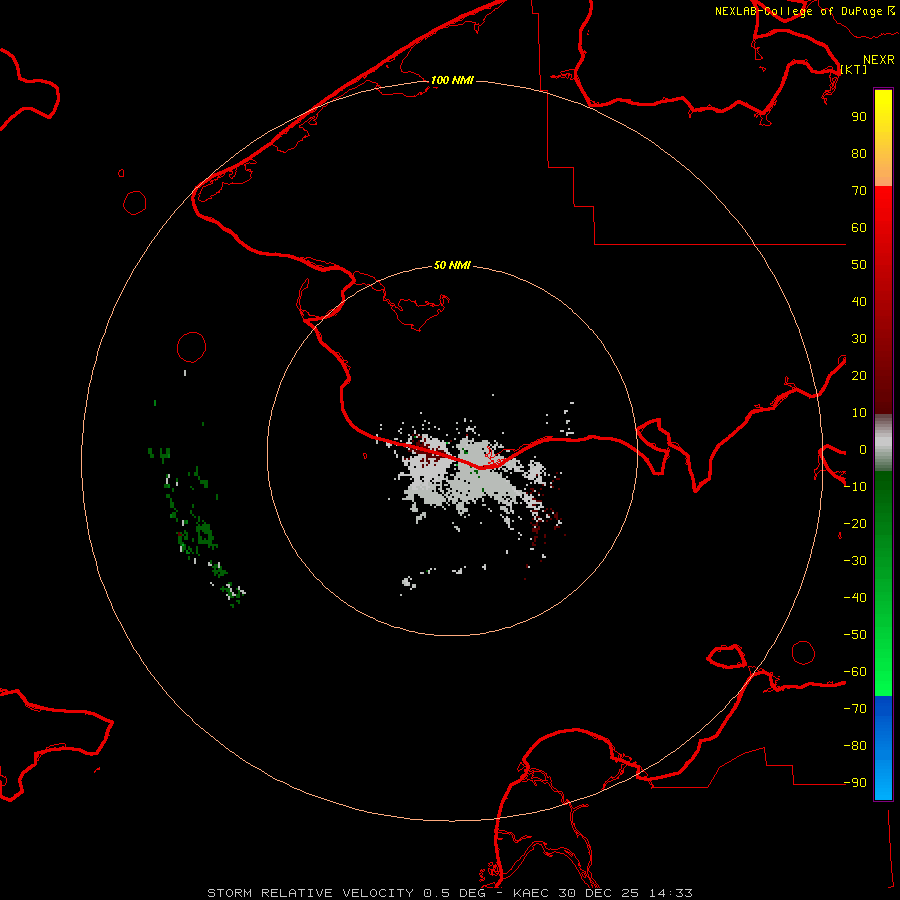Click the 10 value on the velocity scale
900x900 pixels.
859,413
